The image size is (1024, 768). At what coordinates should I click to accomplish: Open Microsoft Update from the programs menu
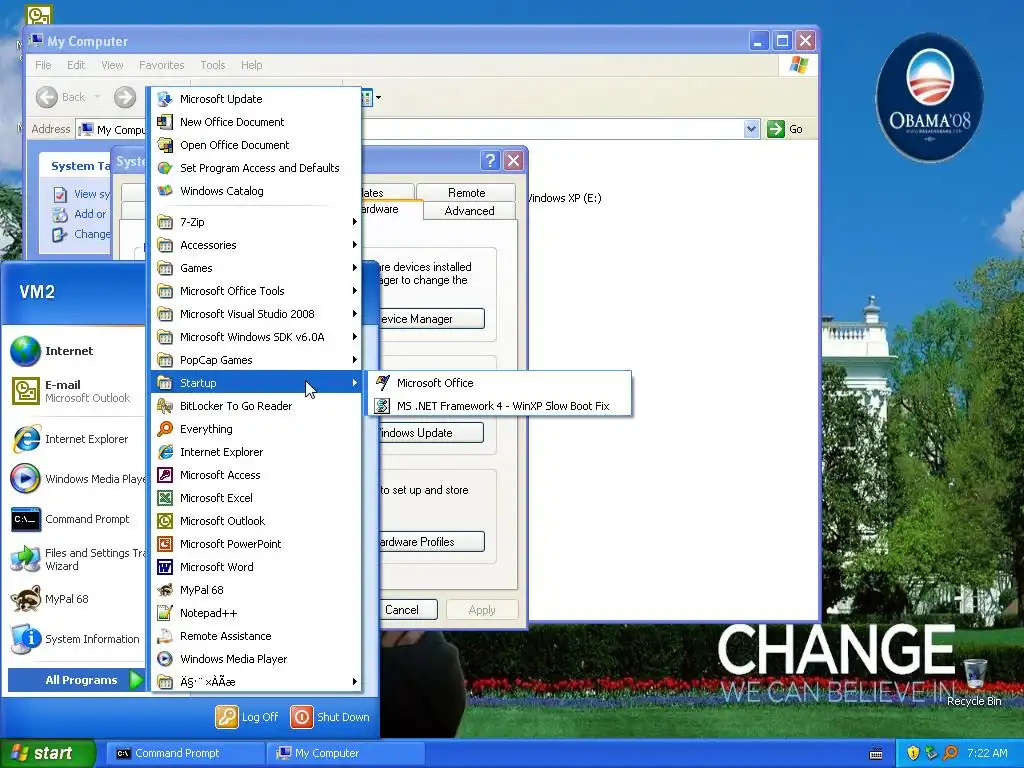tap(256, 99)
